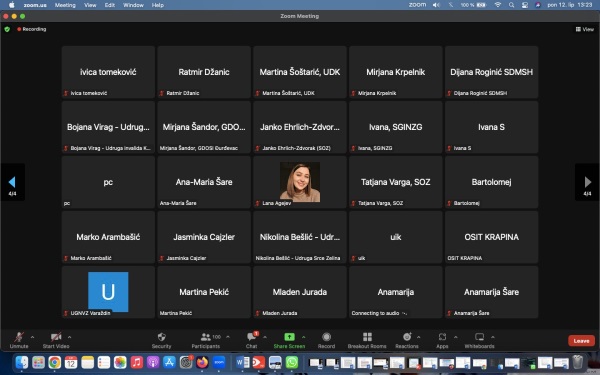This screenshot has height=375, width=600.
Task: Open the View layout options
Action: pos(585,29)
